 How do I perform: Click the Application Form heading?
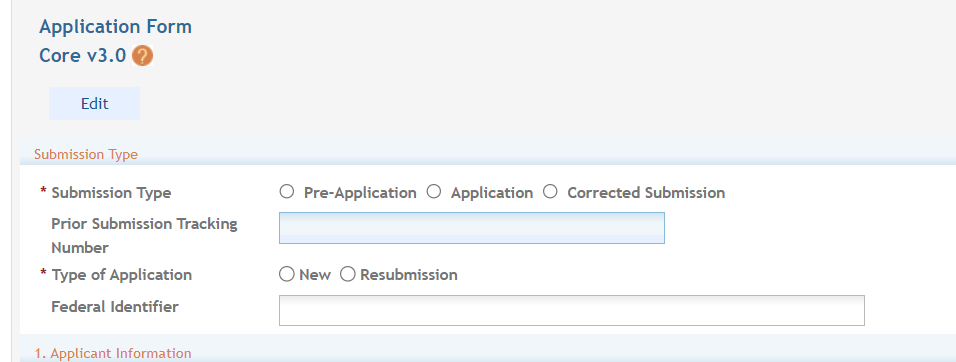(x=116, y=27)
